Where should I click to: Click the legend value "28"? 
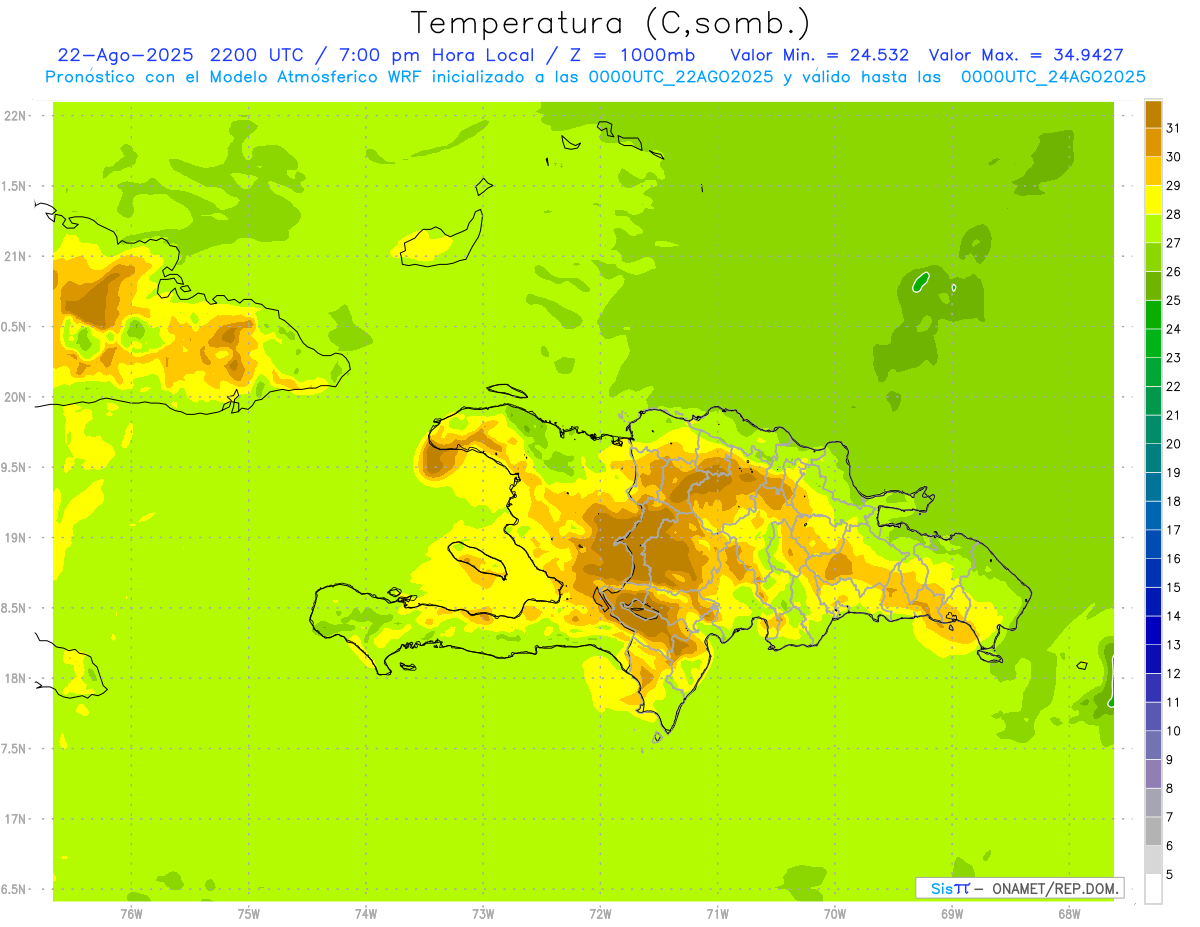click(x=1174, y=214)
